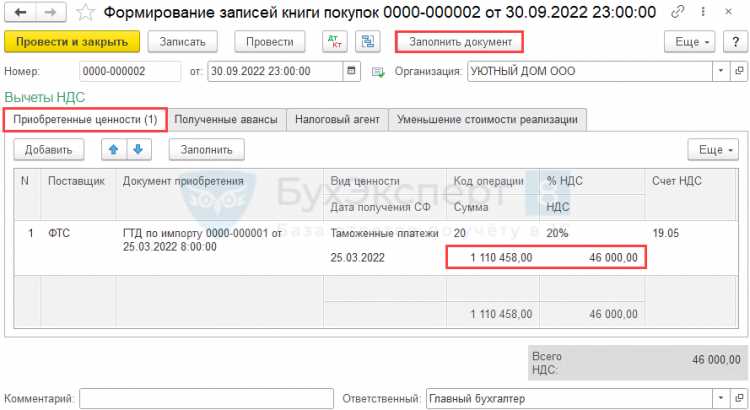Click the Записать button
Viewport: 750px width, 410px height.
tap(183, 42)
